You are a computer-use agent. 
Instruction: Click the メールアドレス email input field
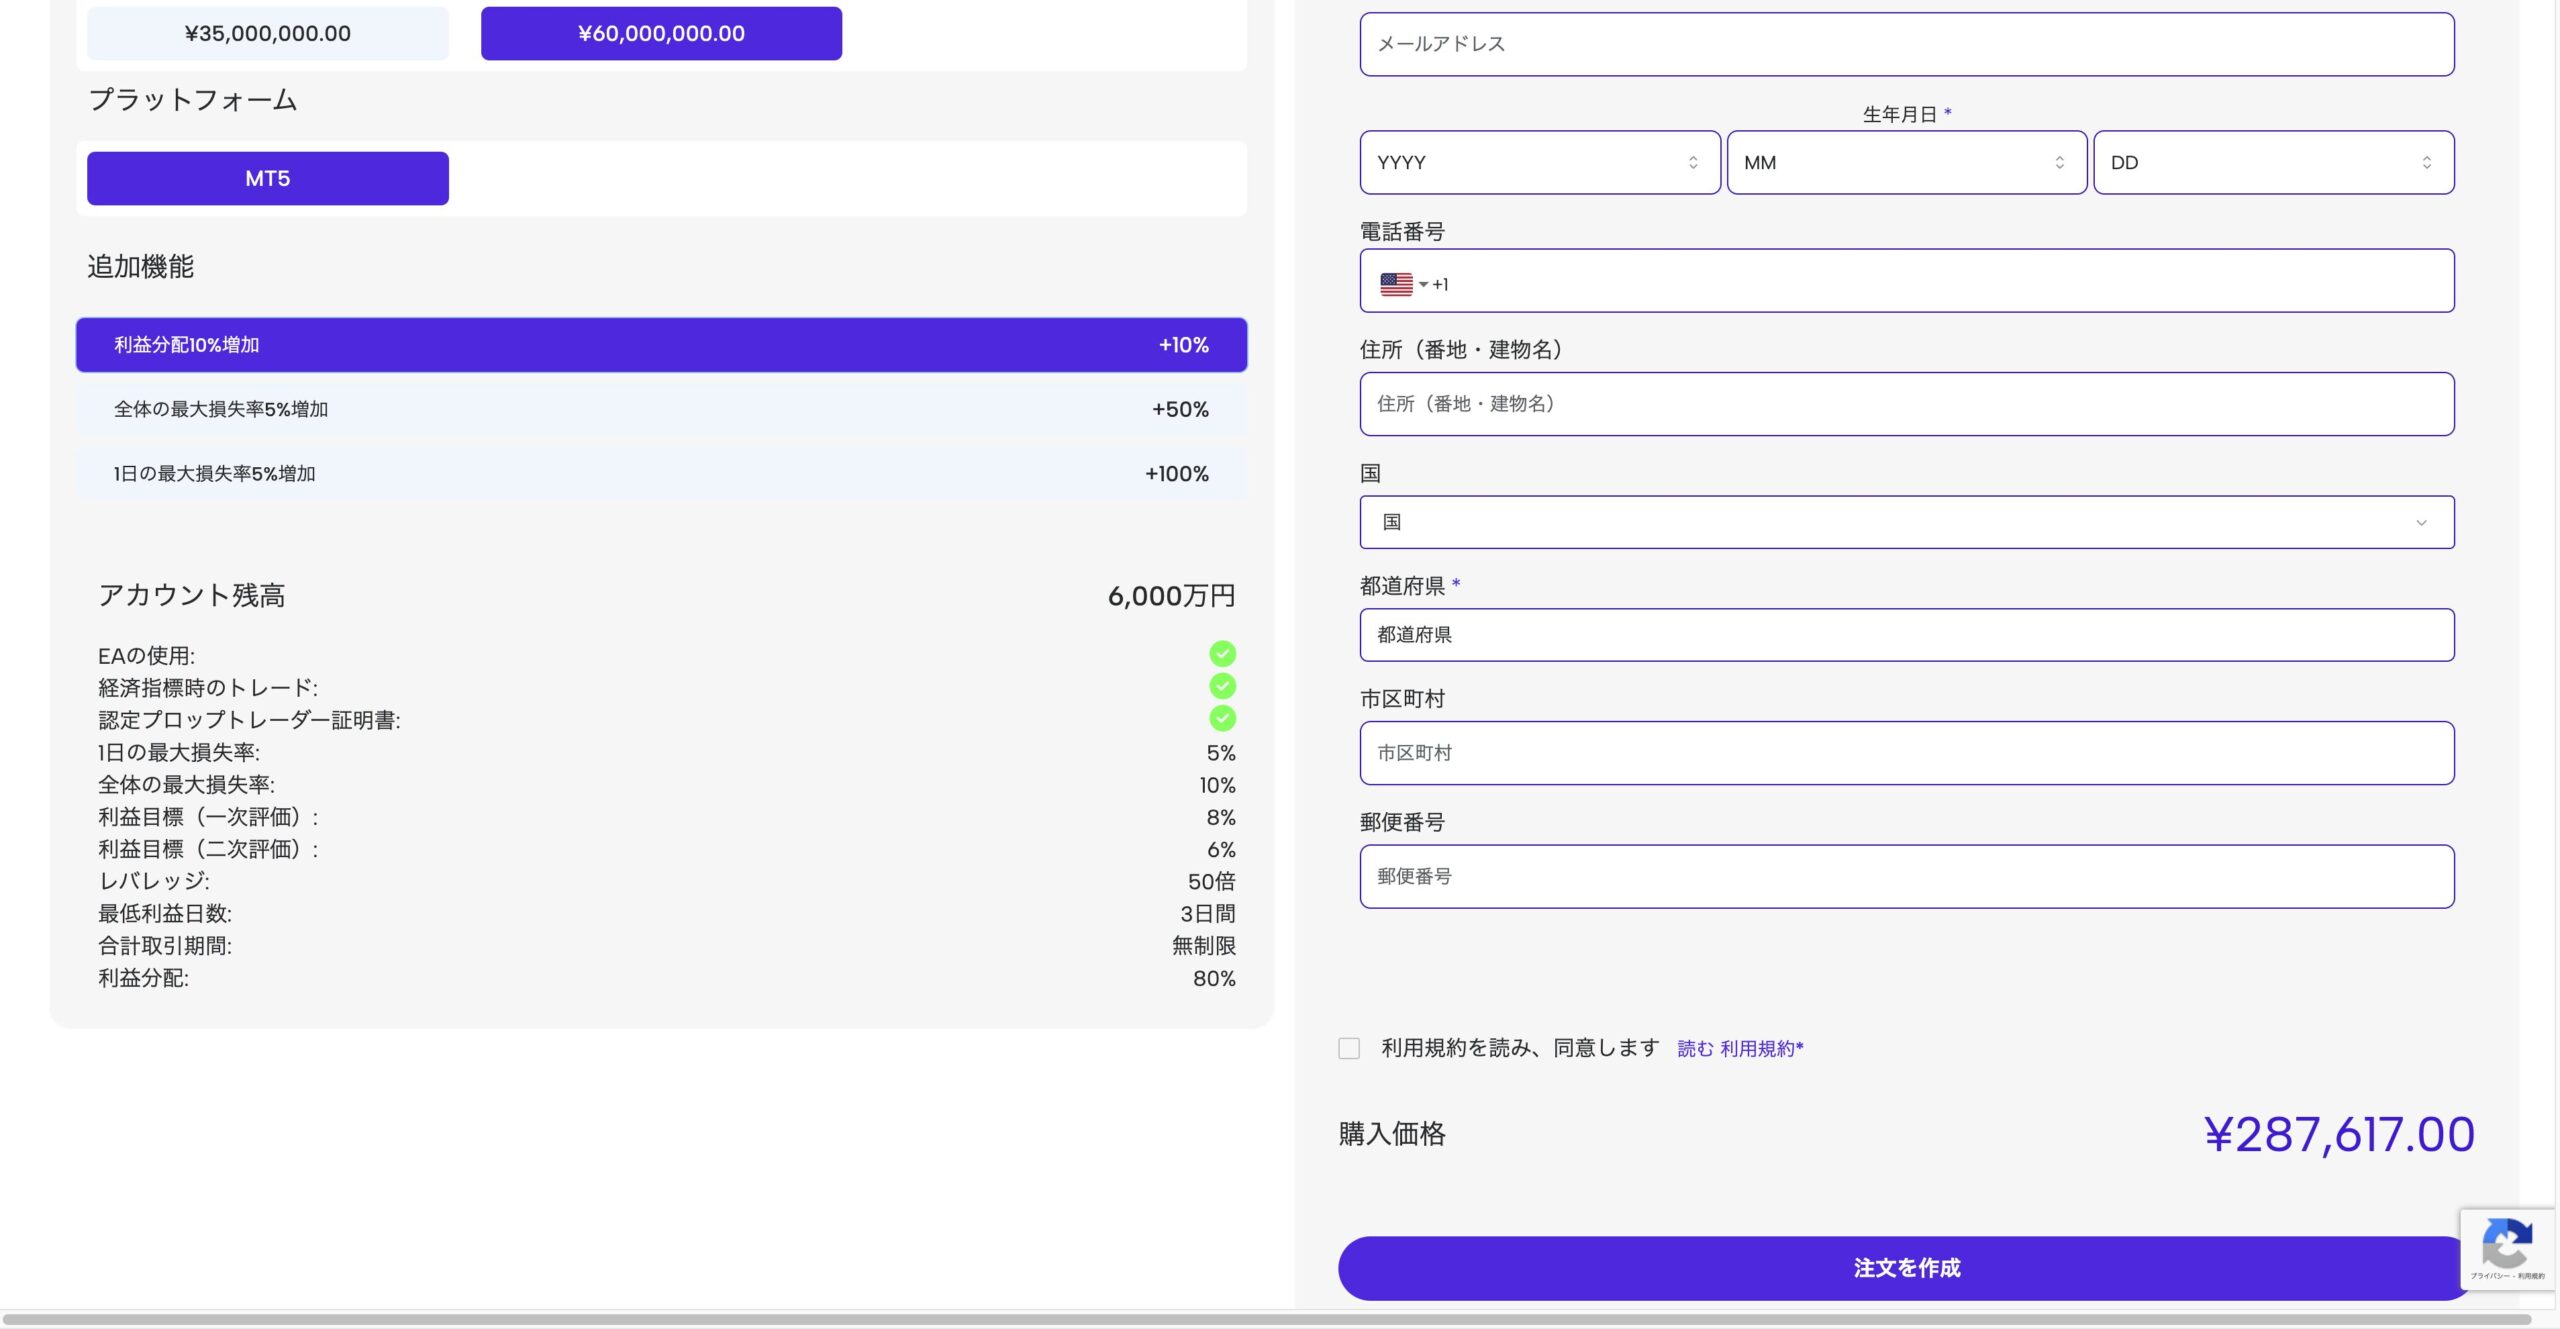(1906, 44)
